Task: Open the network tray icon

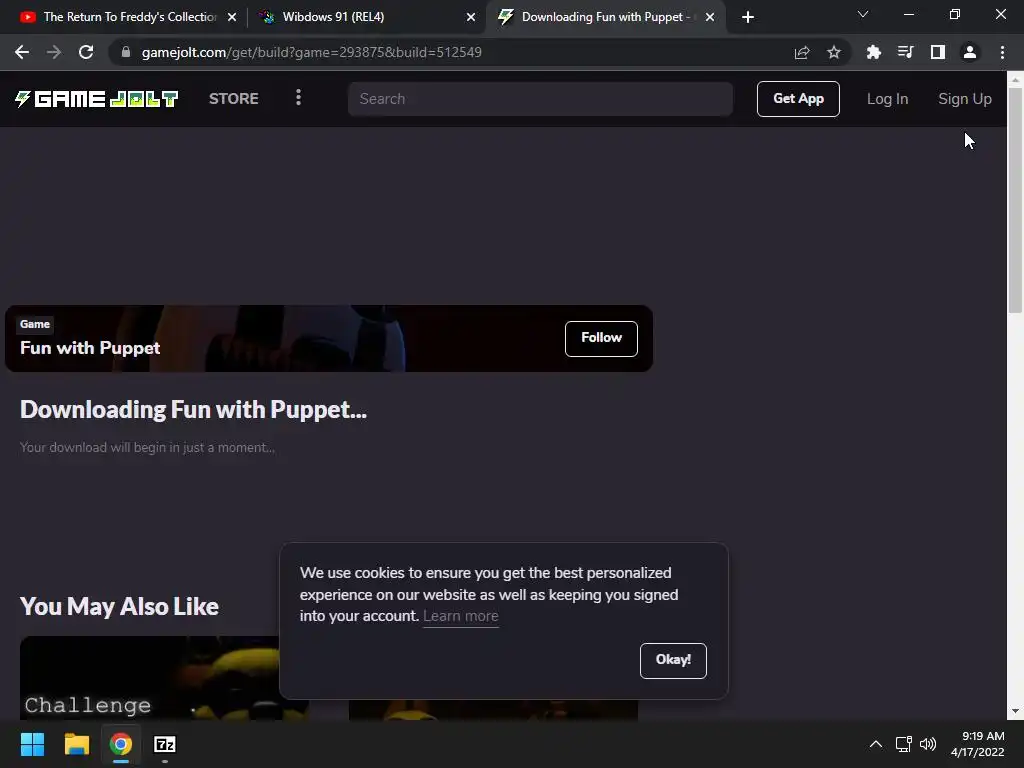Action: coord(903,744)
